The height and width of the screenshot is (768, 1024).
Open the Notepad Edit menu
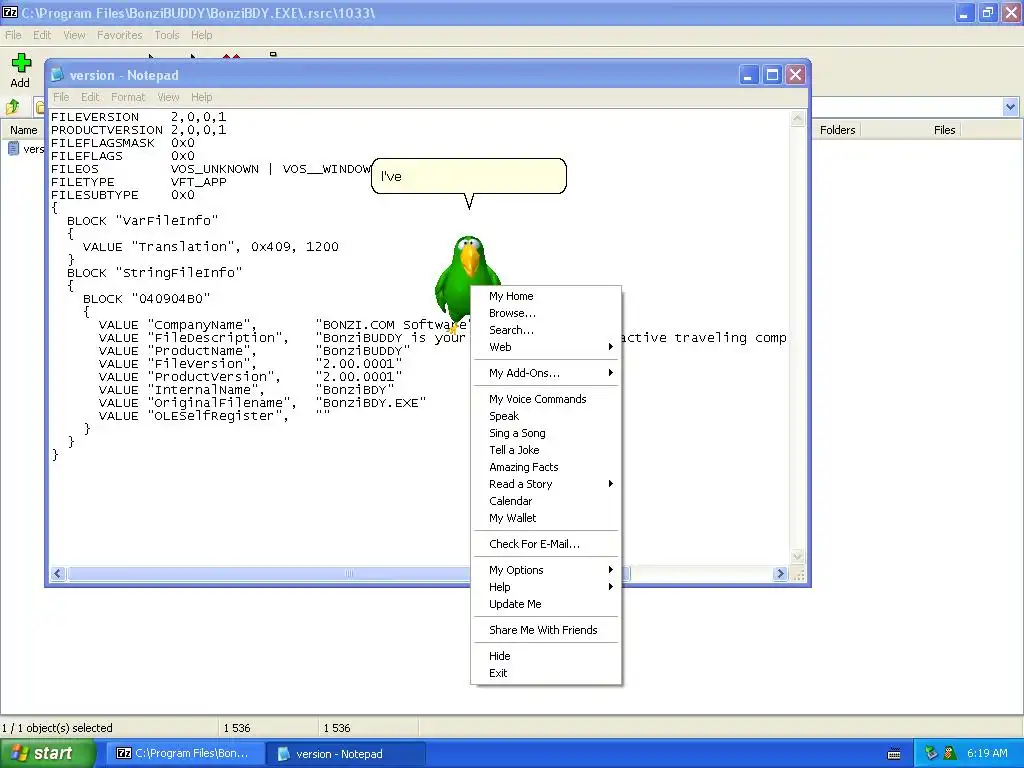pyautogui.click(x=90, y=97)
